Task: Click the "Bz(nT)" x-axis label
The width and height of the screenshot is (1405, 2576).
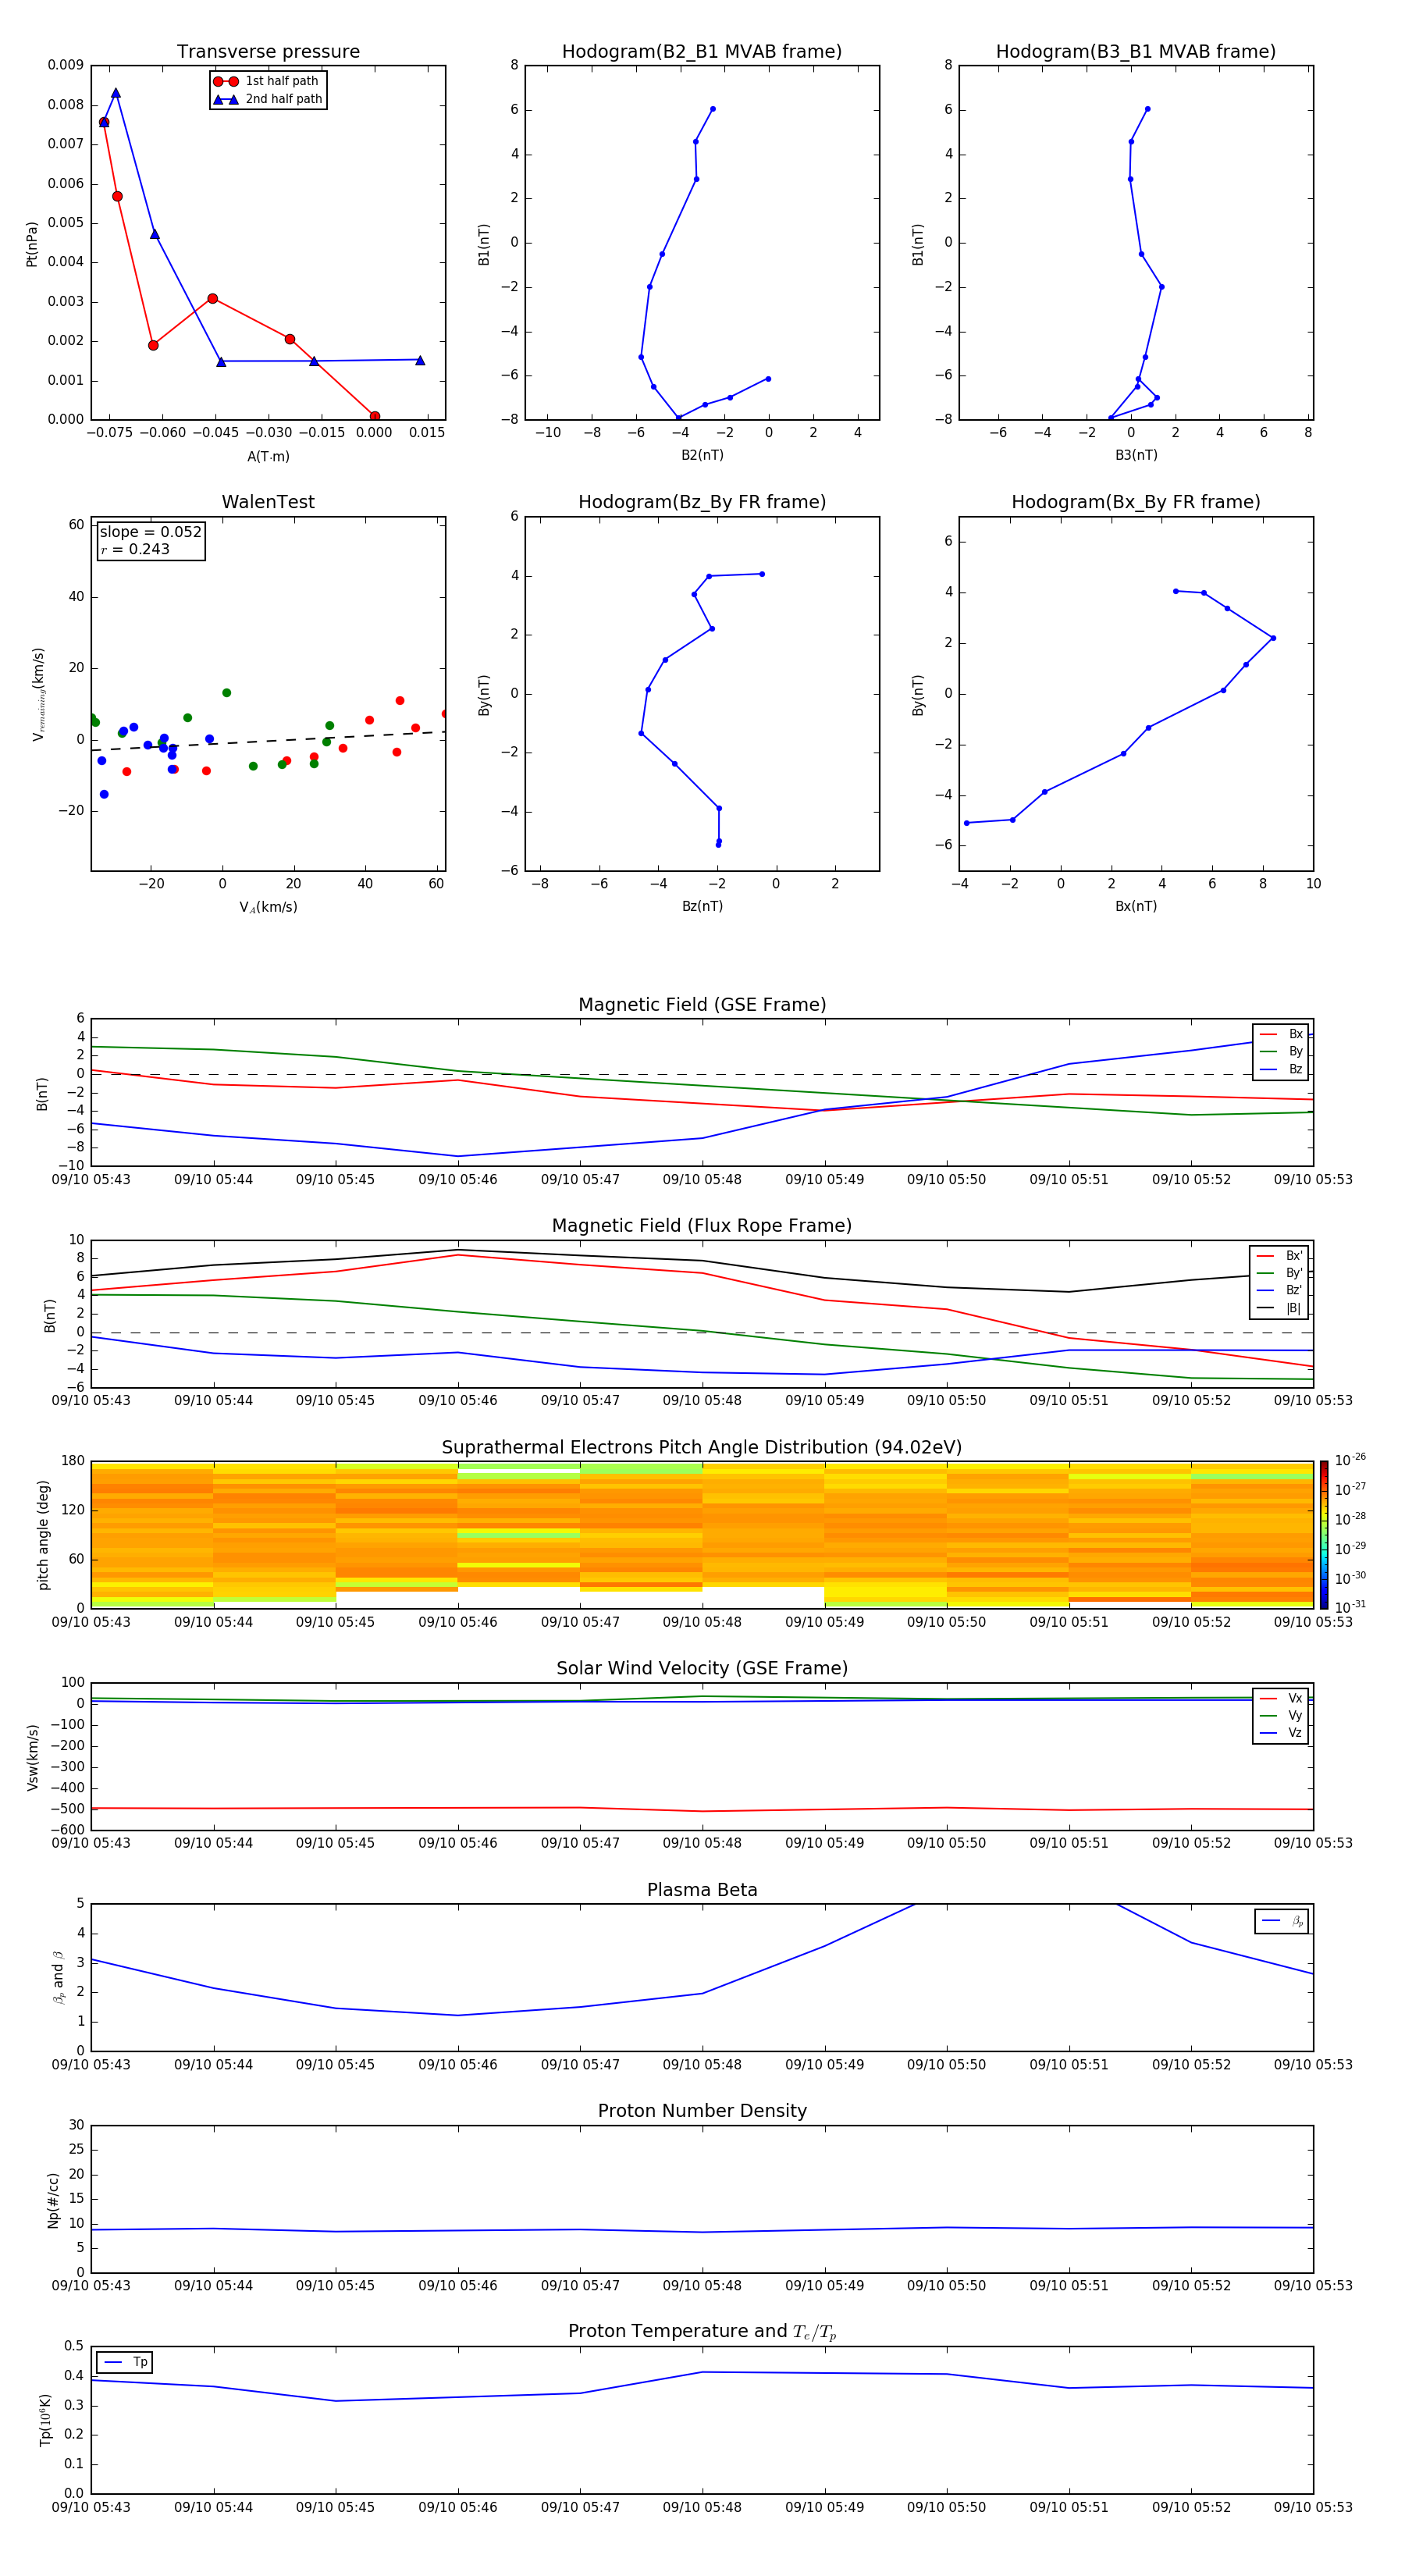Action: click(702, 906)
